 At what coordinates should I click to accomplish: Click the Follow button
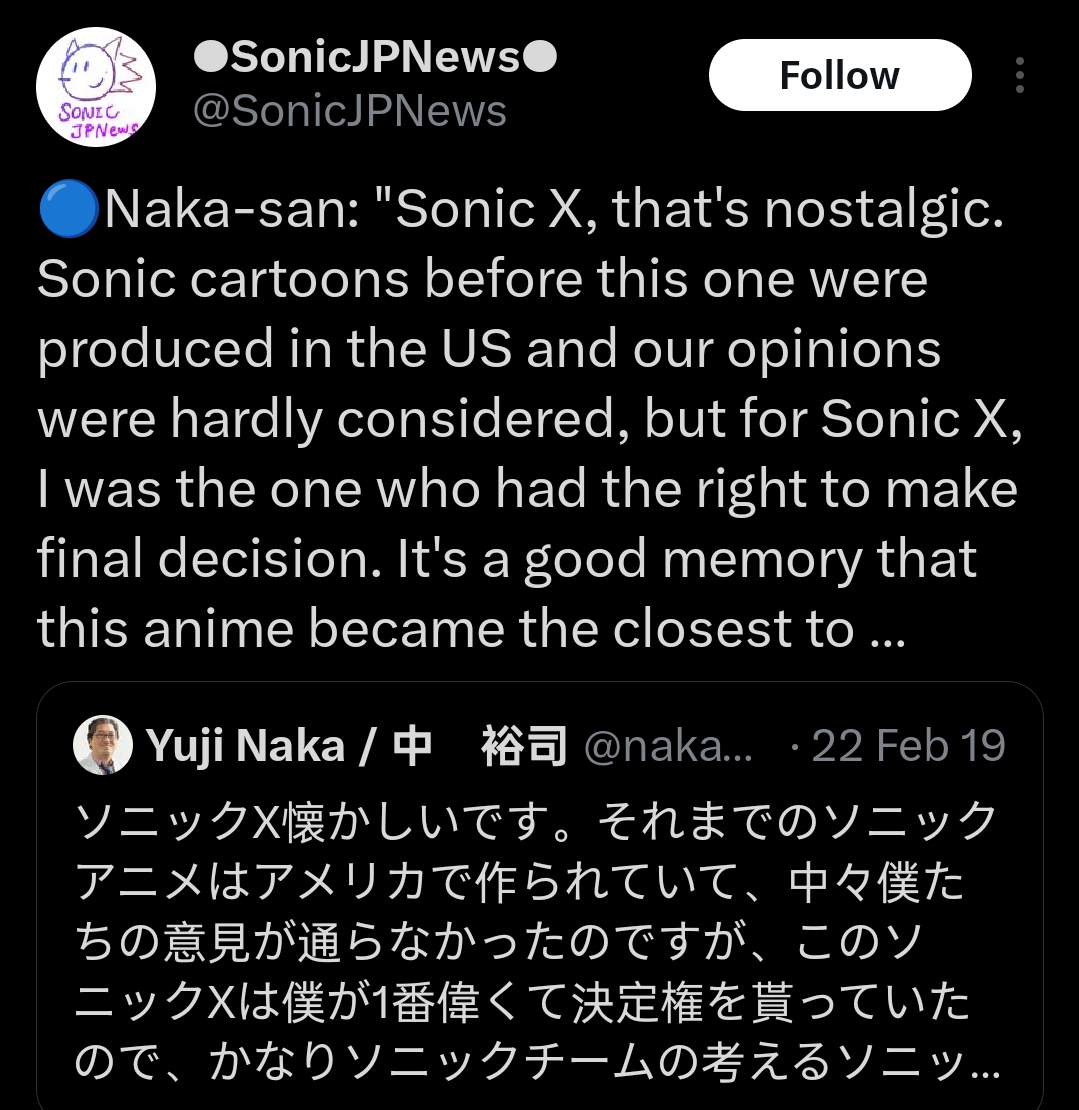[840, 75]
